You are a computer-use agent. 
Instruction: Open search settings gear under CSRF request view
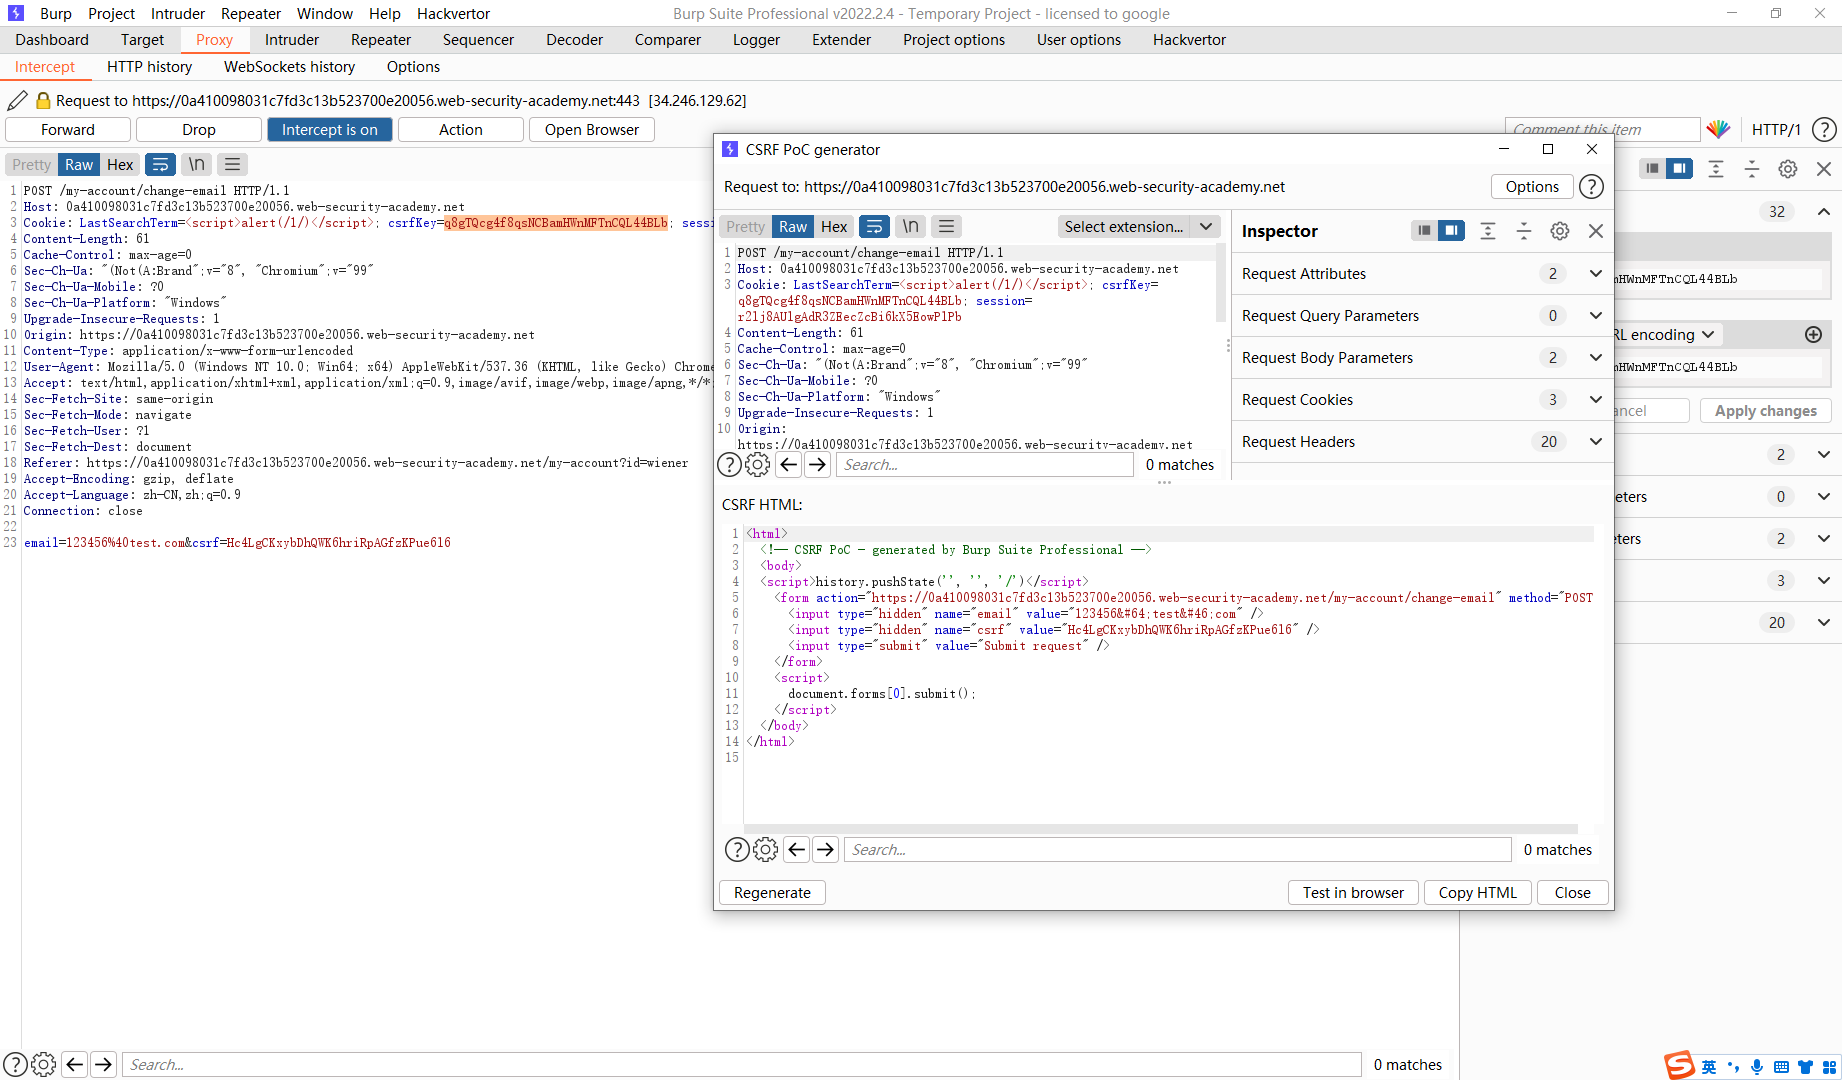click(758, 464)
